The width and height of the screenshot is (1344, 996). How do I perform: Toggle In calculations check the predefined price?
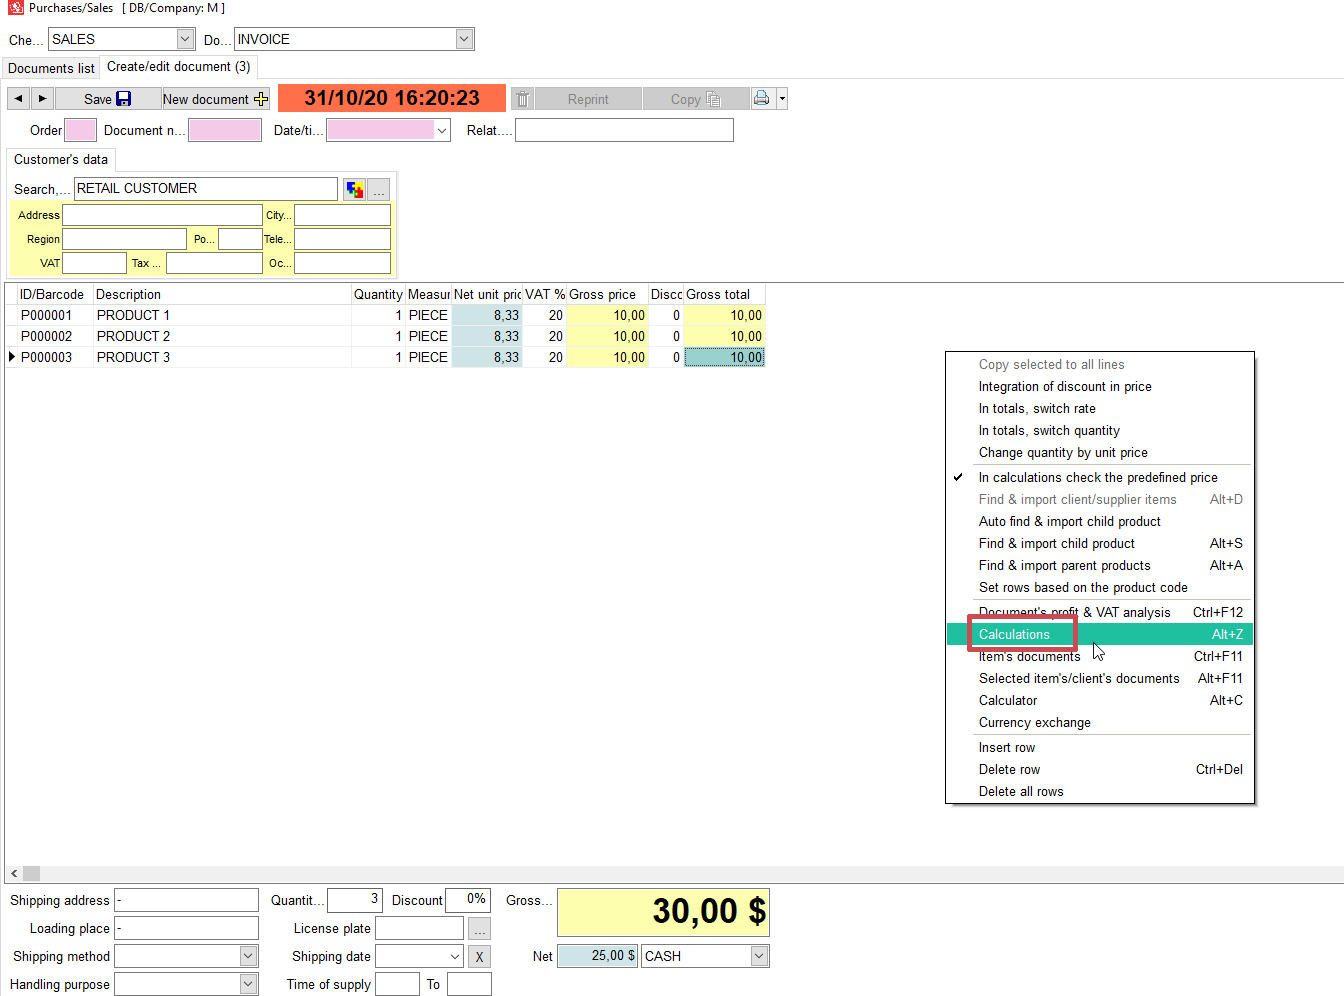pyautogui.click(x=1100, y=477)
